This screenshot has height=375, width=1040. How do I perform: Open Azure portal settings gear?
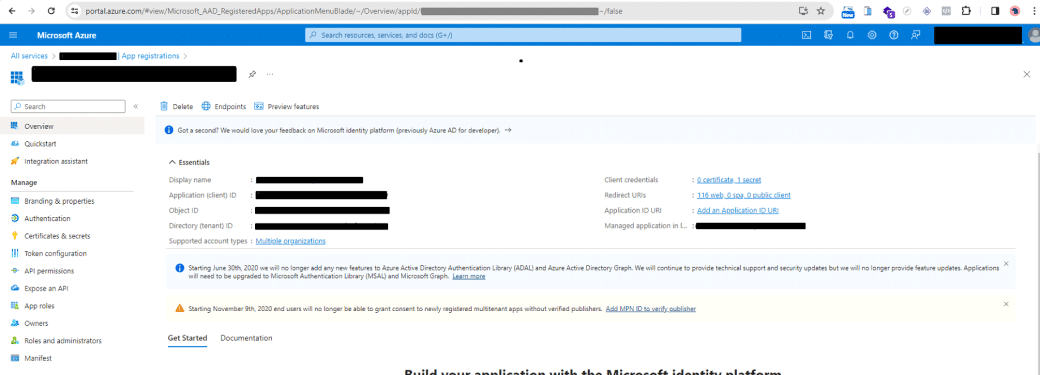tap(872, 35)
